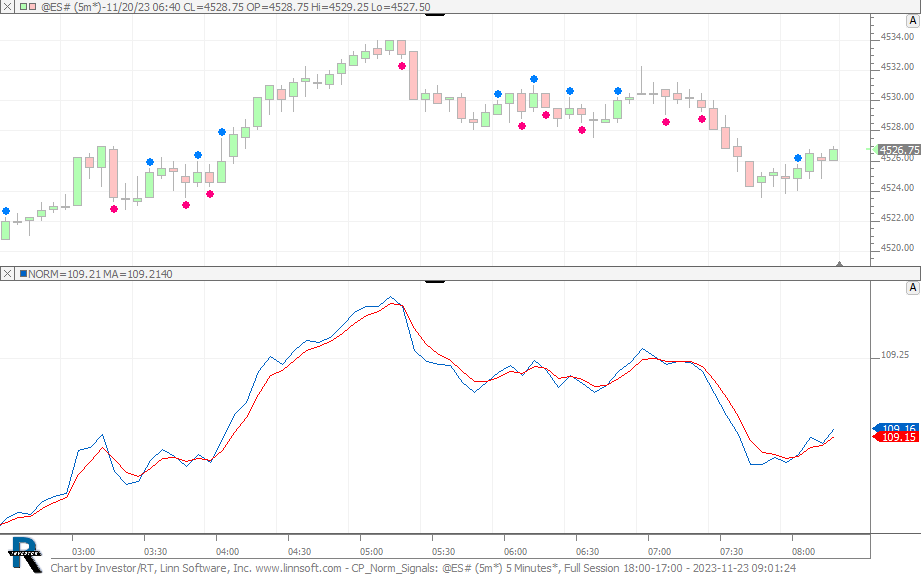Click the www.linnsoft.com text in the footer
Viewport: 921px width, 575px height.
tap(298, 568)
